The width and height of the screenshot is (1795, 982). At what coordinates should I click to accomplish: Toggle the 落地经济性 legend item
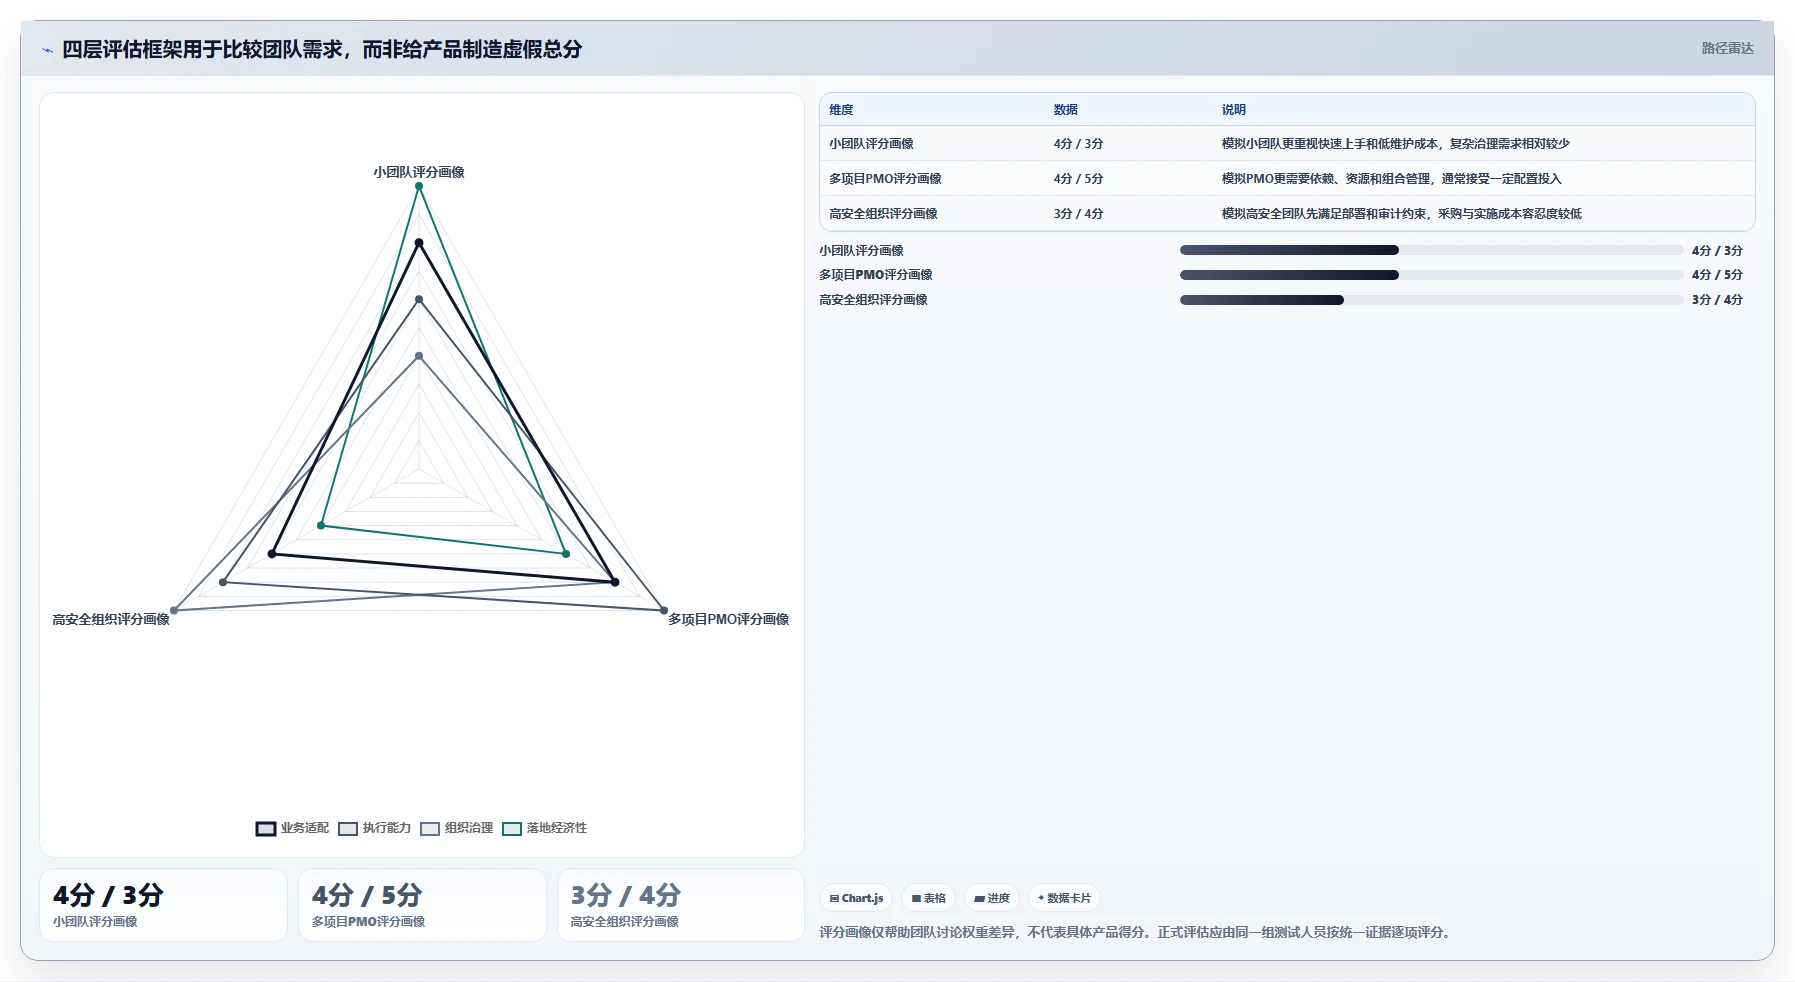pyautogui.click(x=544, y=828)
